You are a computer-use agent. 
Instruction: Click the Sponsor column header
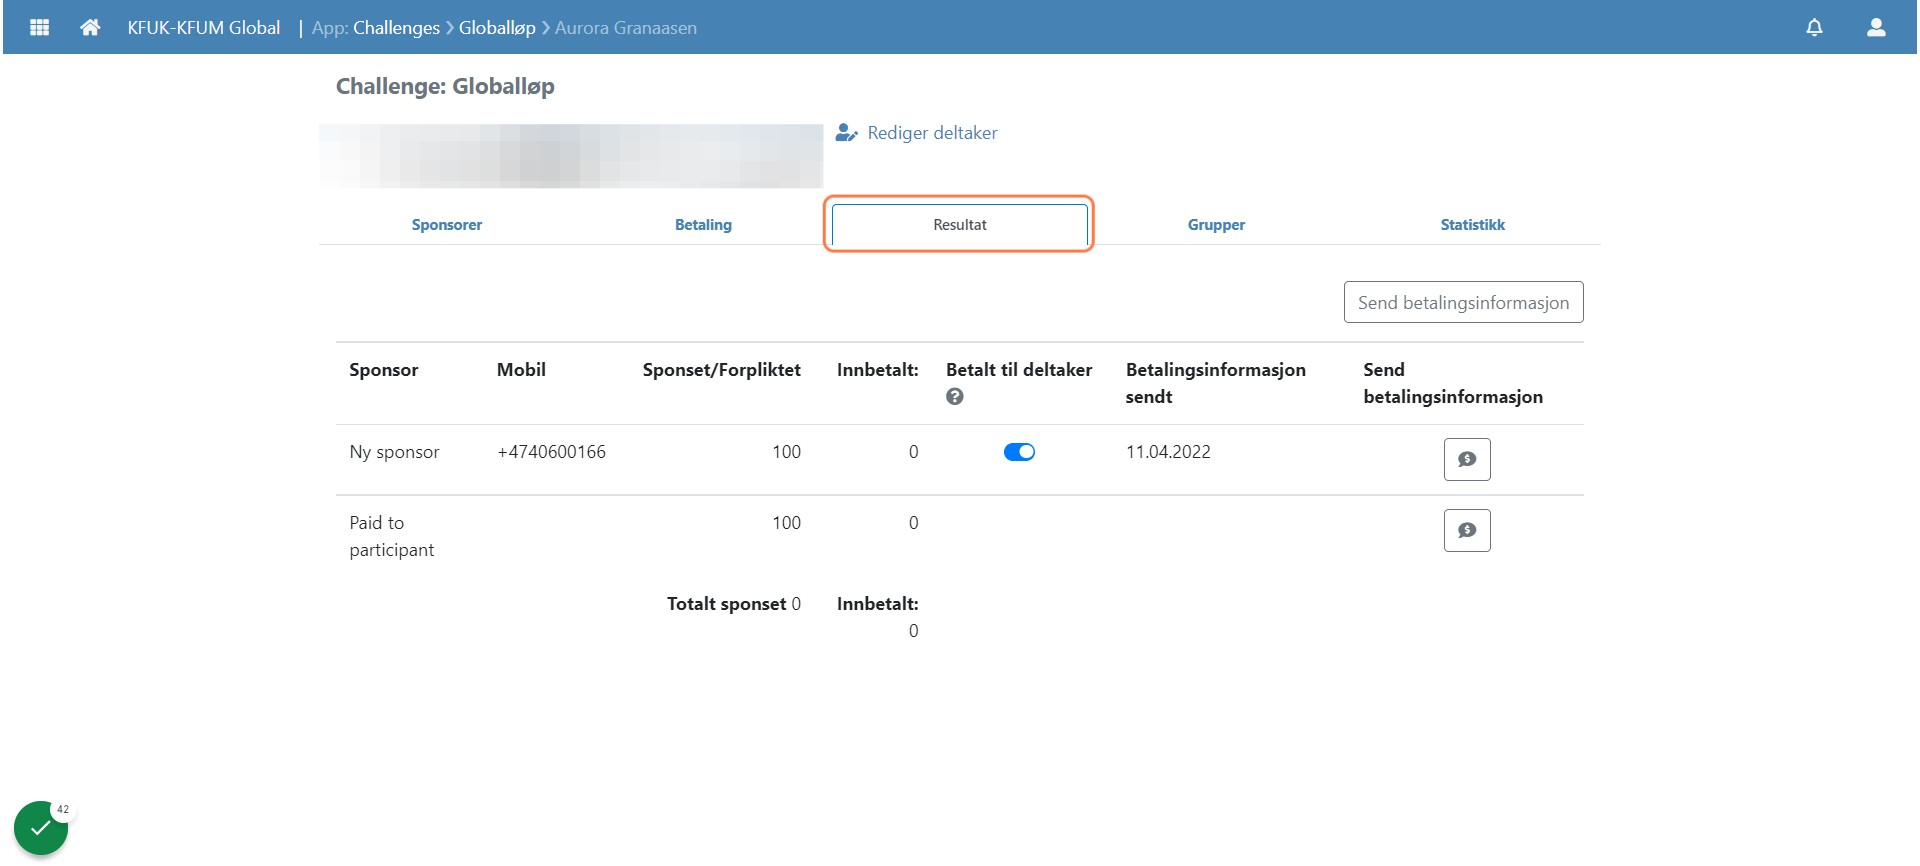[384, 370]
